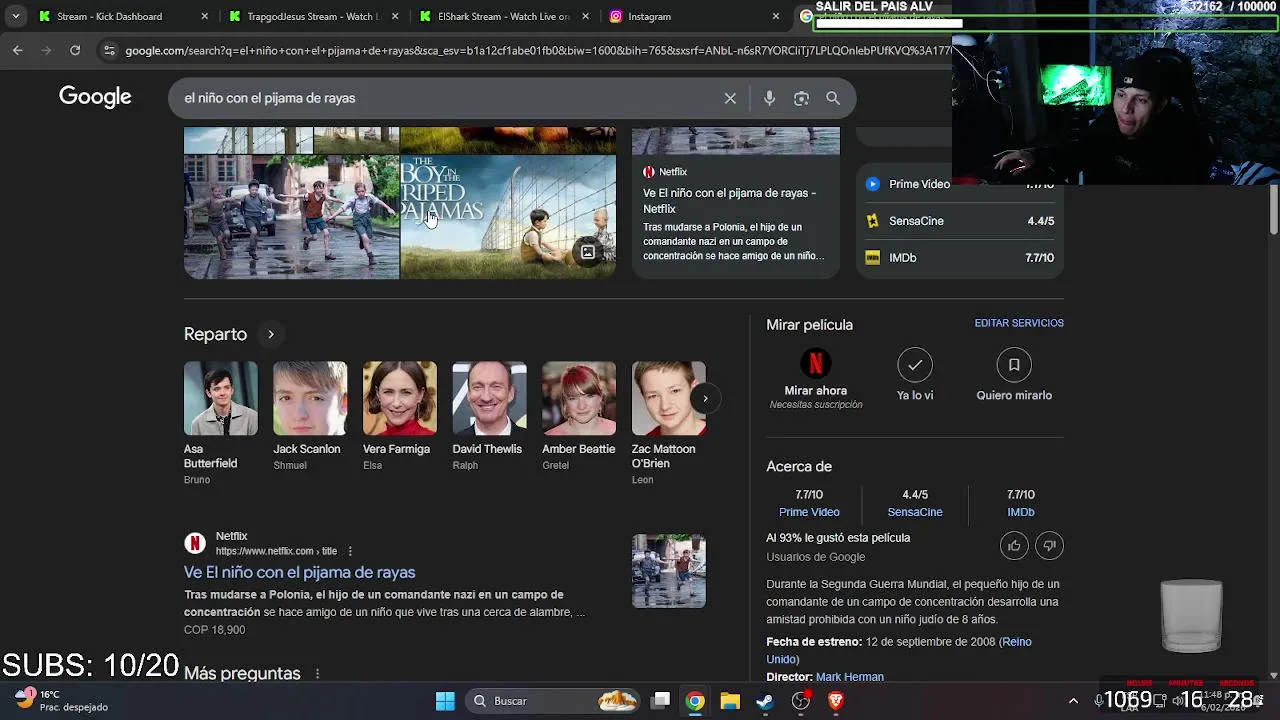Show next cast members with carousel arrow
The image size is (1280, 720).
(x=705, y=398)
